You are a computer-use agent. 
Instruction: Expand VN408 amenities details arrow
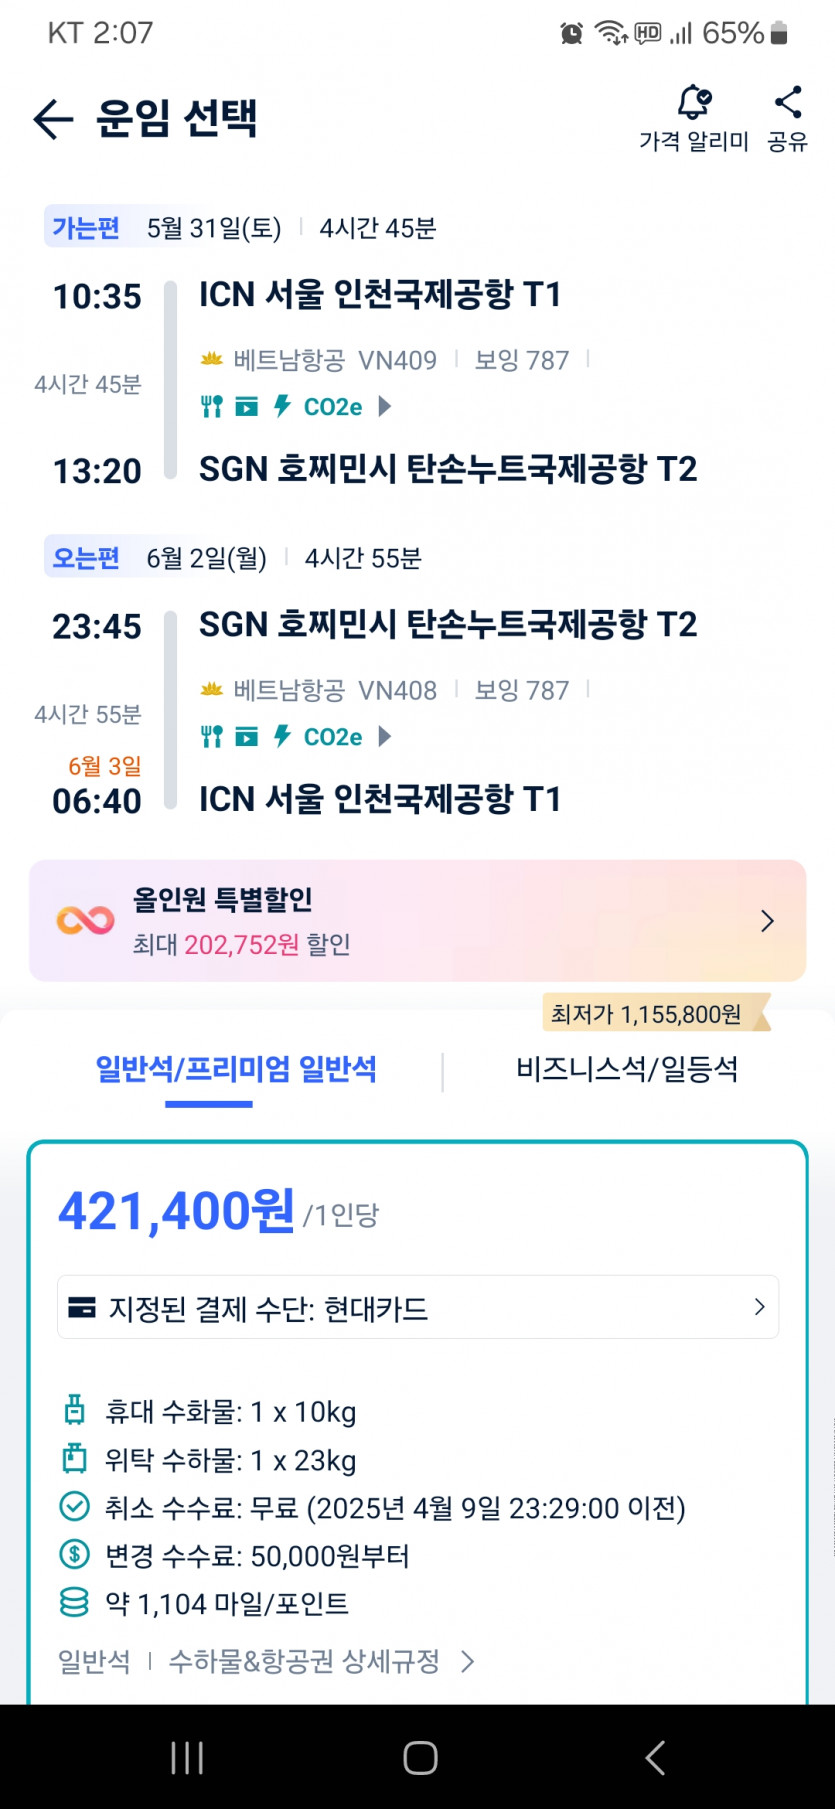pos(385,737)
